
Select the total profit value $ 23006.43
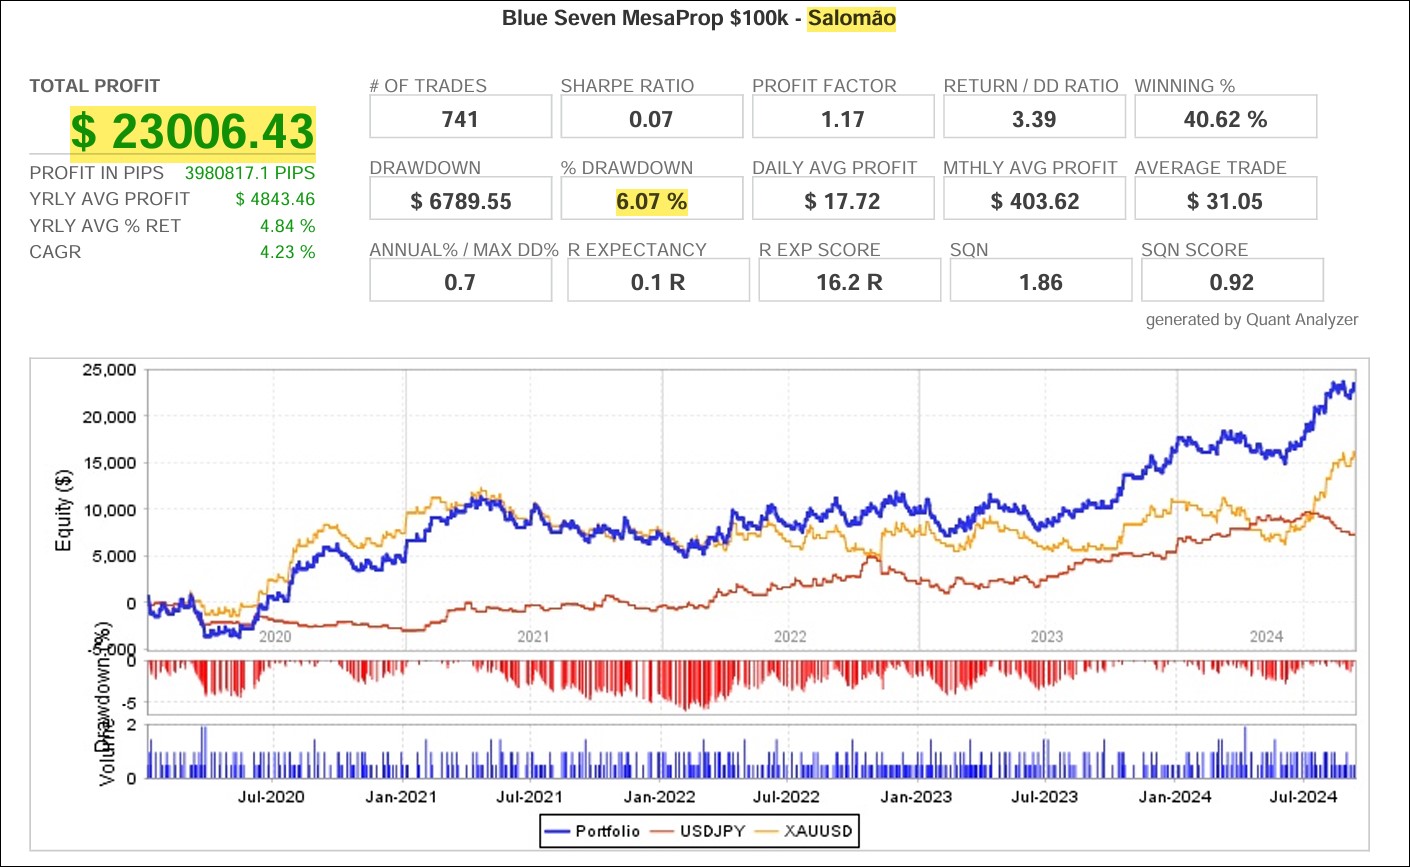pos(193,132)
